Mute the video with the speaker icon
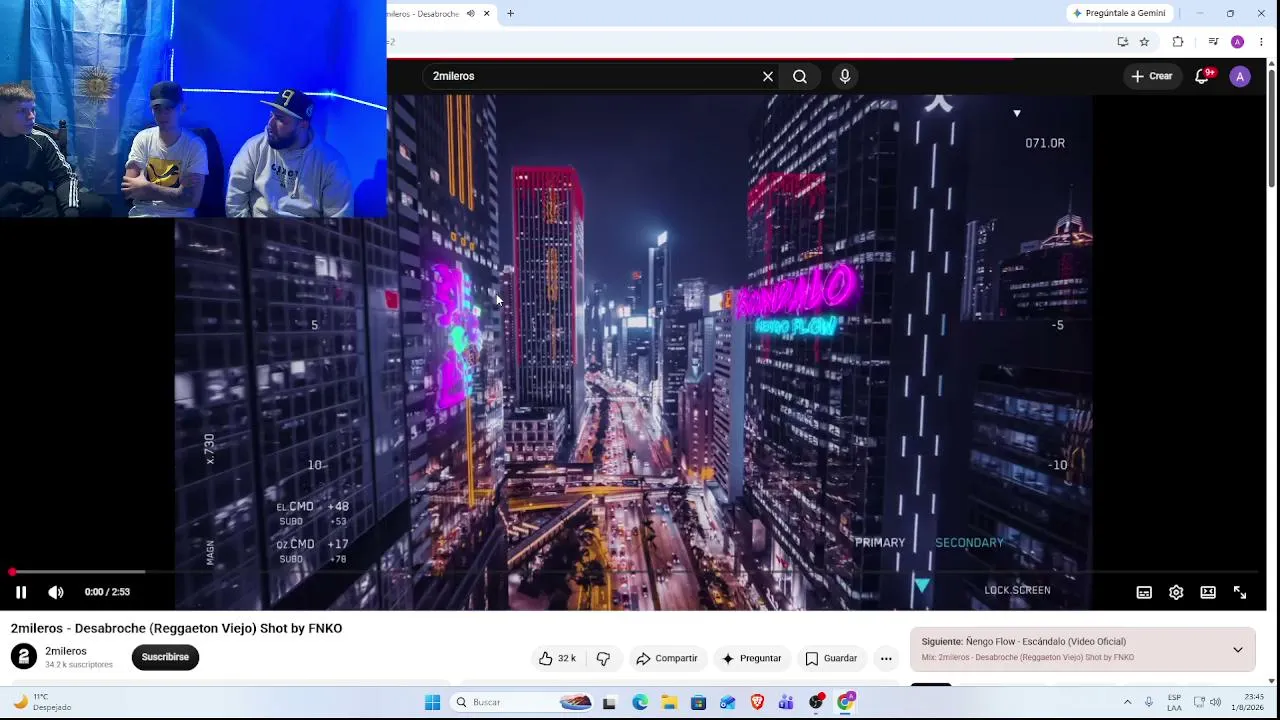This screenshot has height=720, width=1280. [x=56, y=592]
